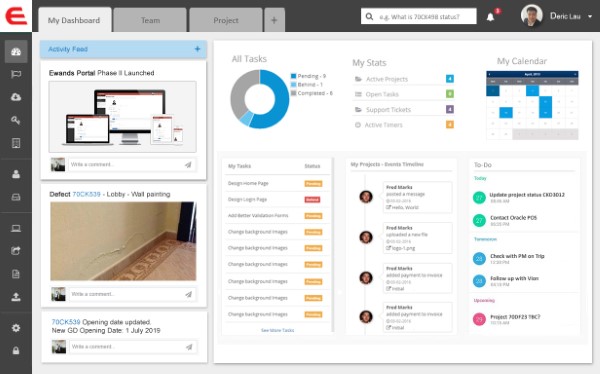
Task: Add a new tab with plus
Action: [x=274, y=20]
